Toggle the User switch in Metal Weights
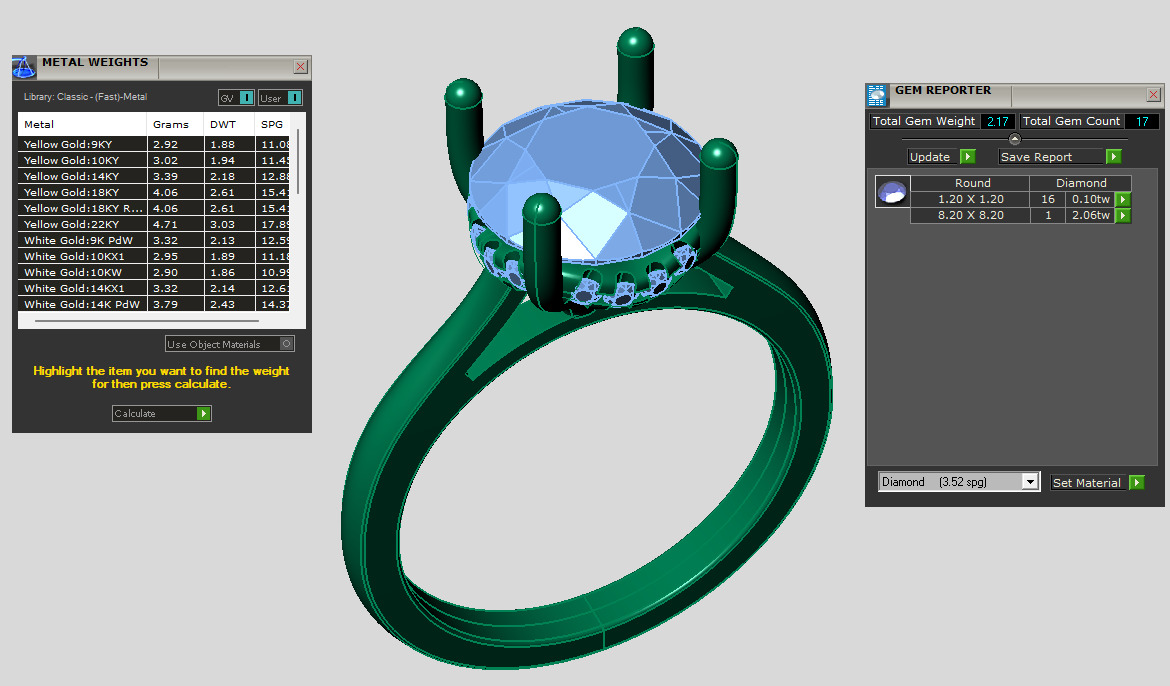This screenshot has height=686, width=1170. click(x=280, y=98)
